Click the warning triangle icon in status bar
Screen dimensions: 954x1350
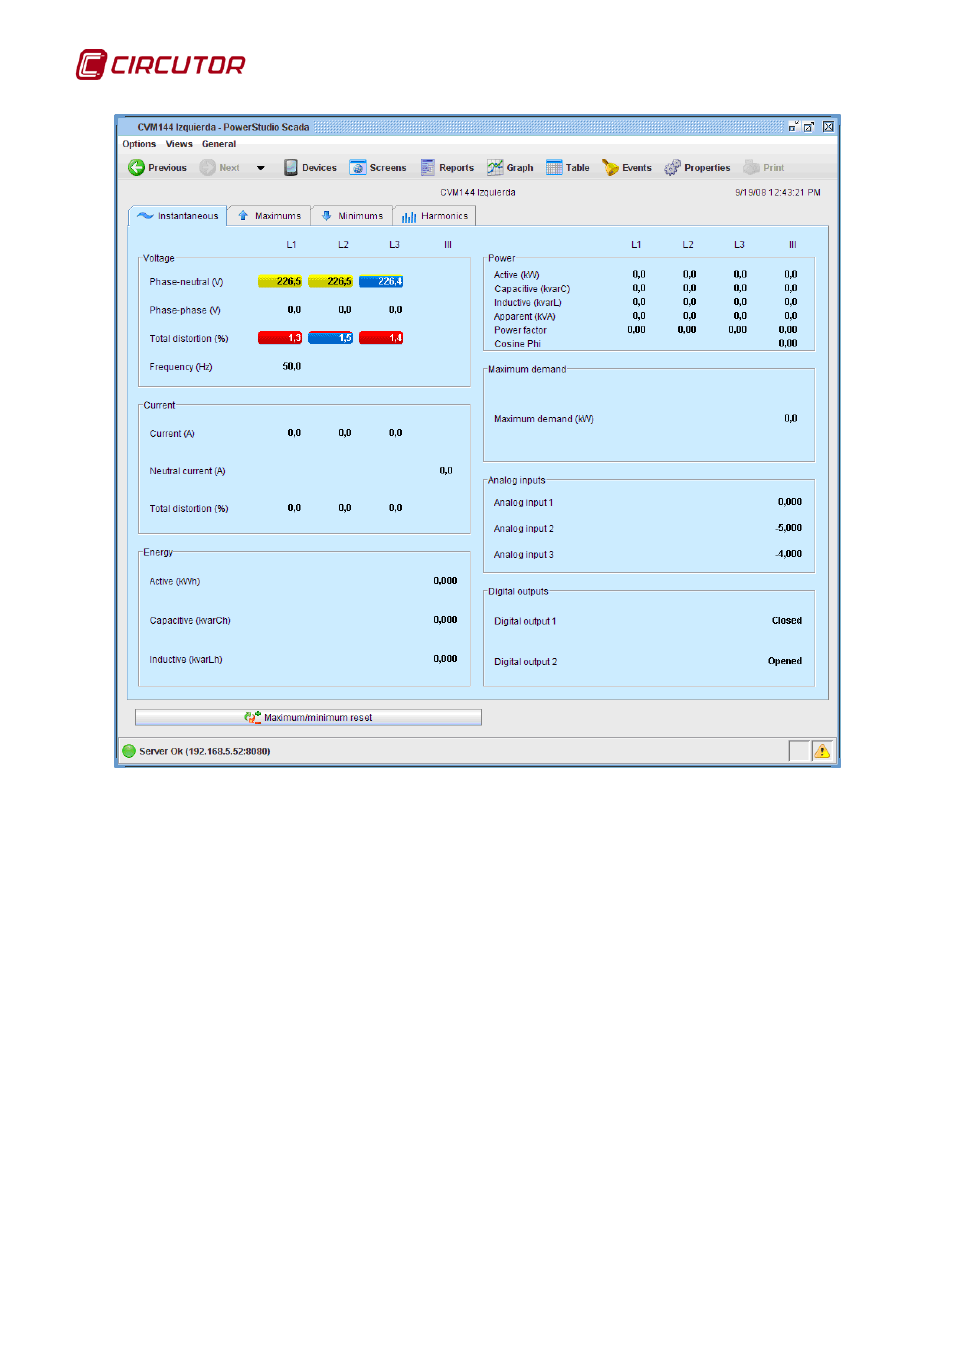tap(823, 751)
